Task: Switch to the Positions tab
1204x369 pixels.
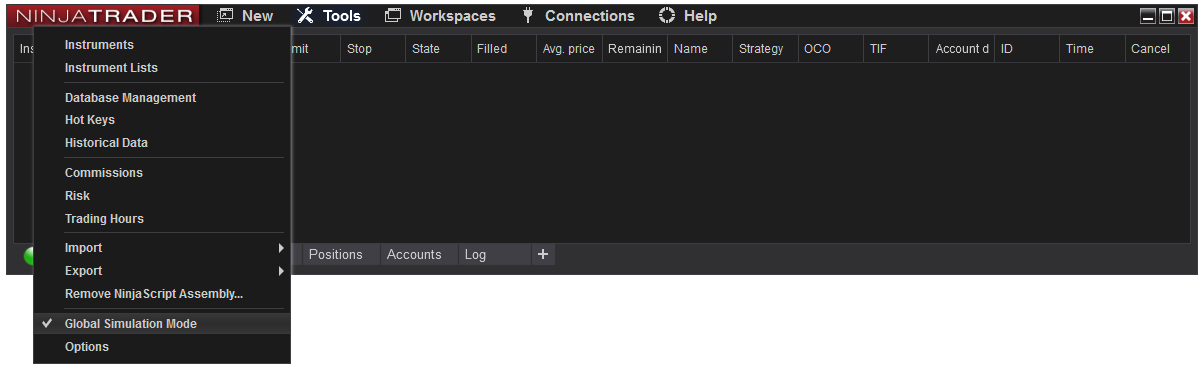Action: [335, 255]
